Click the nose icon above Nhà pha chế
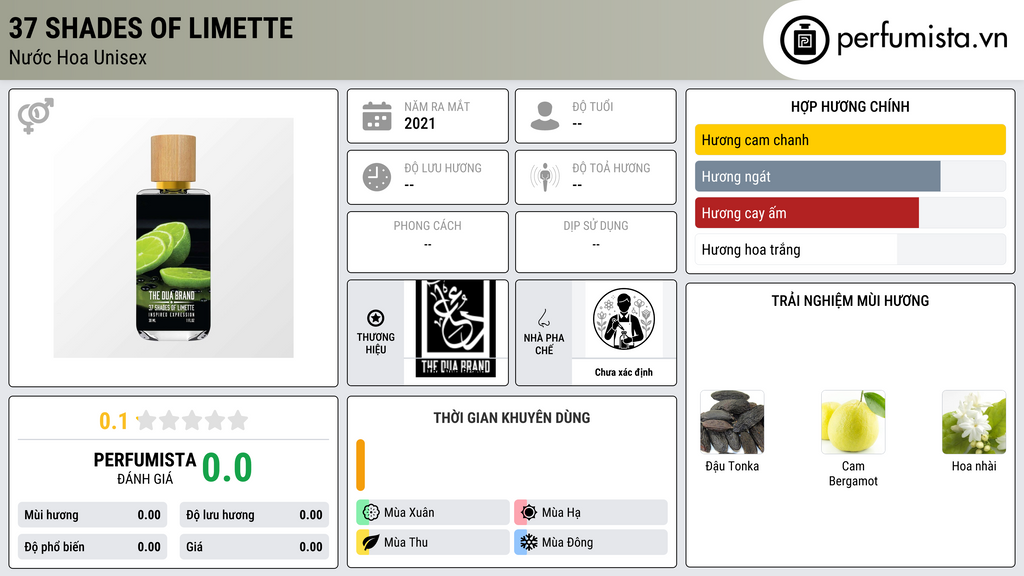The height and width of the screenshot is (576, 1024). (543, 318)
